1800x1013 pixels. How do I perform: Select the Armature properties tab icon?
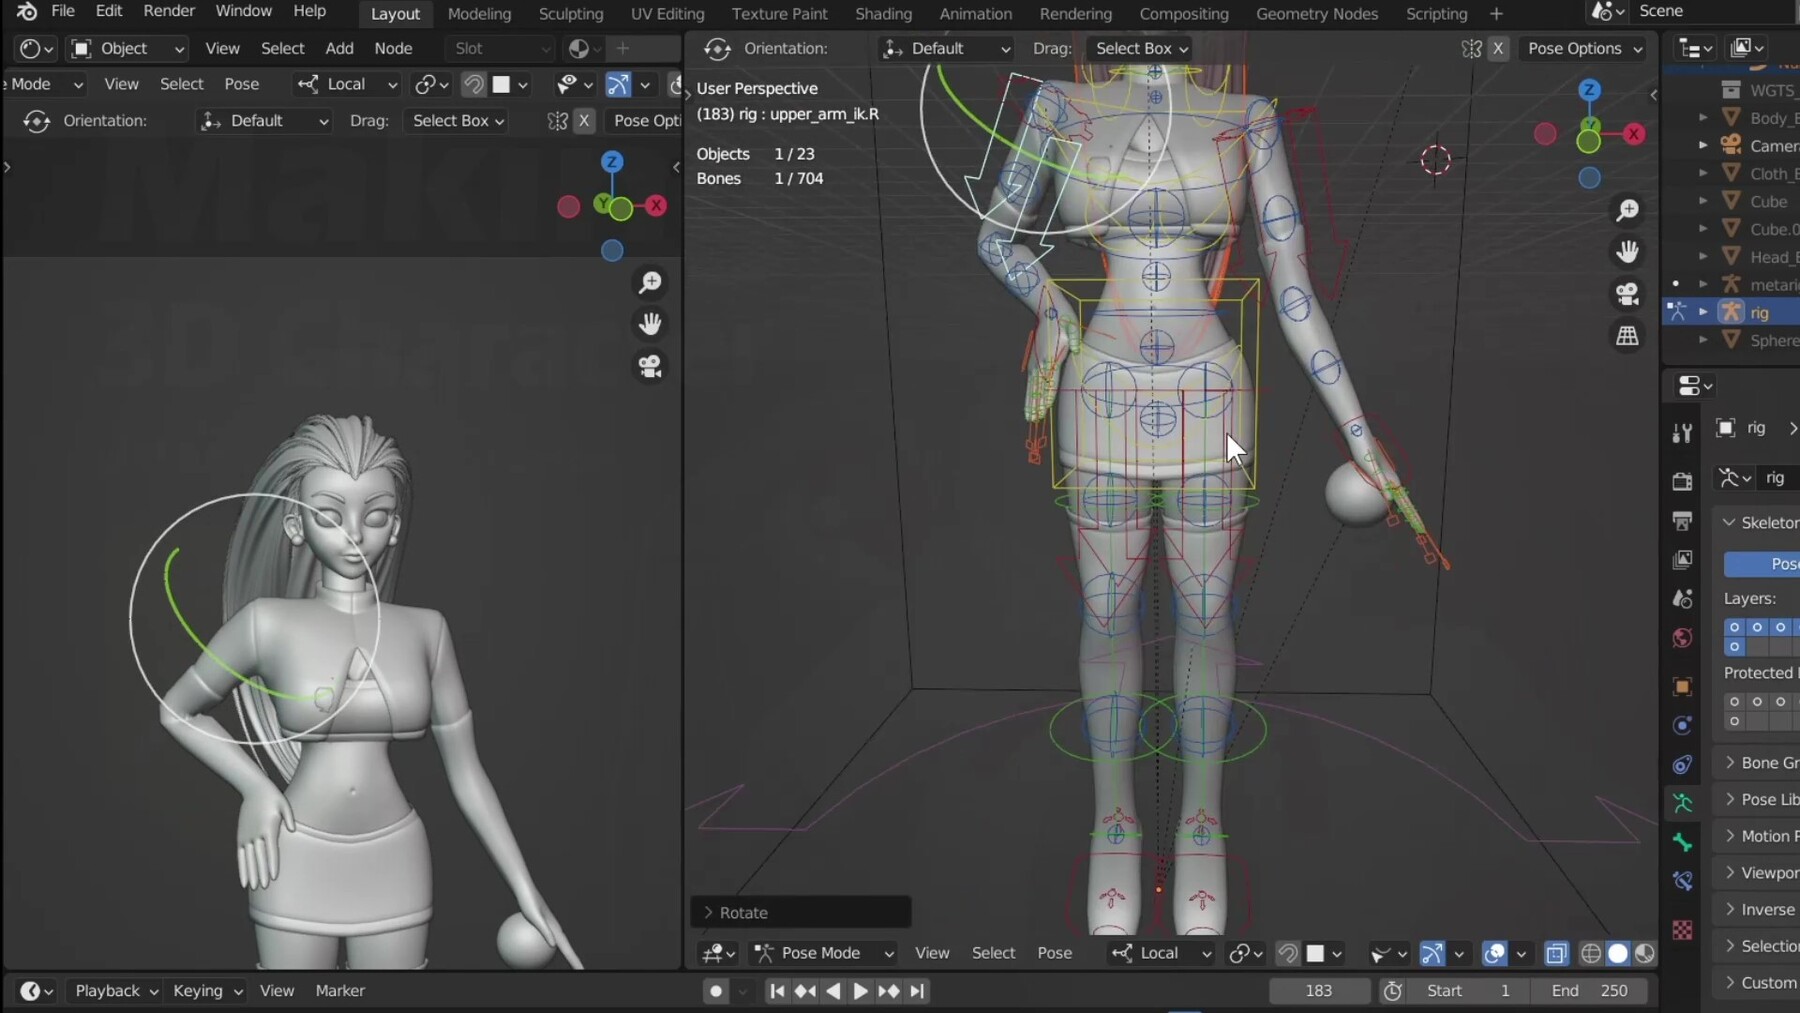tap(1682, 803)
